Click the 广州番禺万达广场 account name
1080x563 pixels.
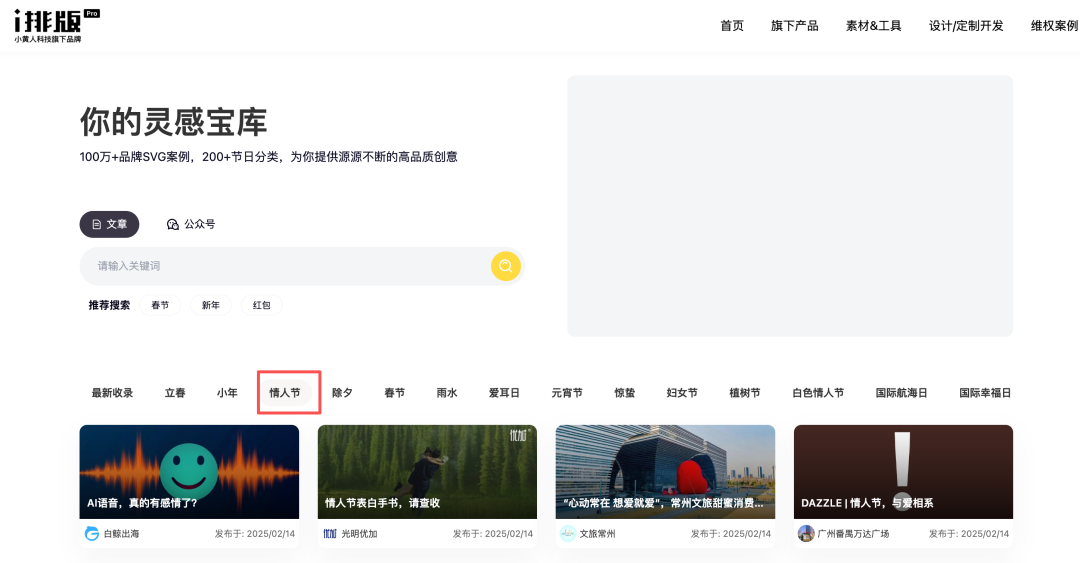click(853, 533)
